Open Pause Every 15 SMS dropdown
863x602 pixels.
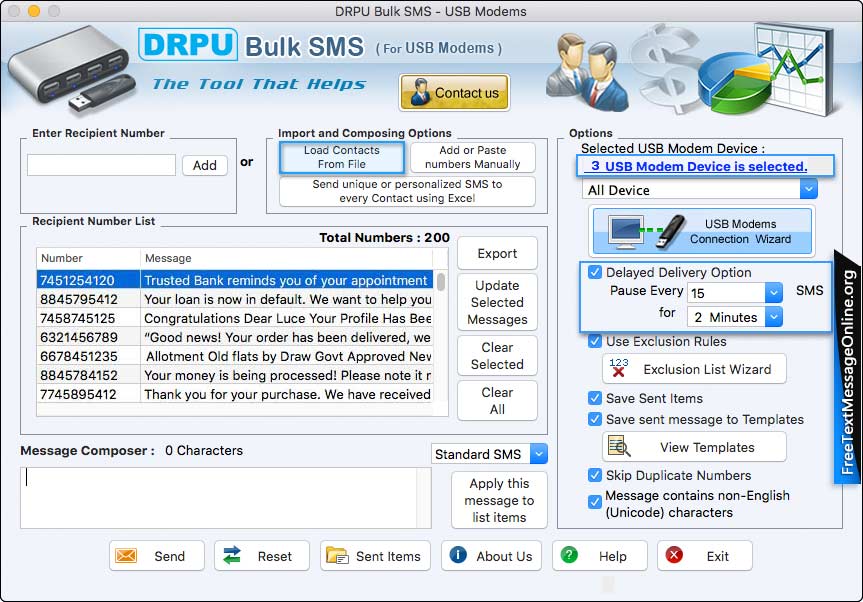[x=773, y=292]
